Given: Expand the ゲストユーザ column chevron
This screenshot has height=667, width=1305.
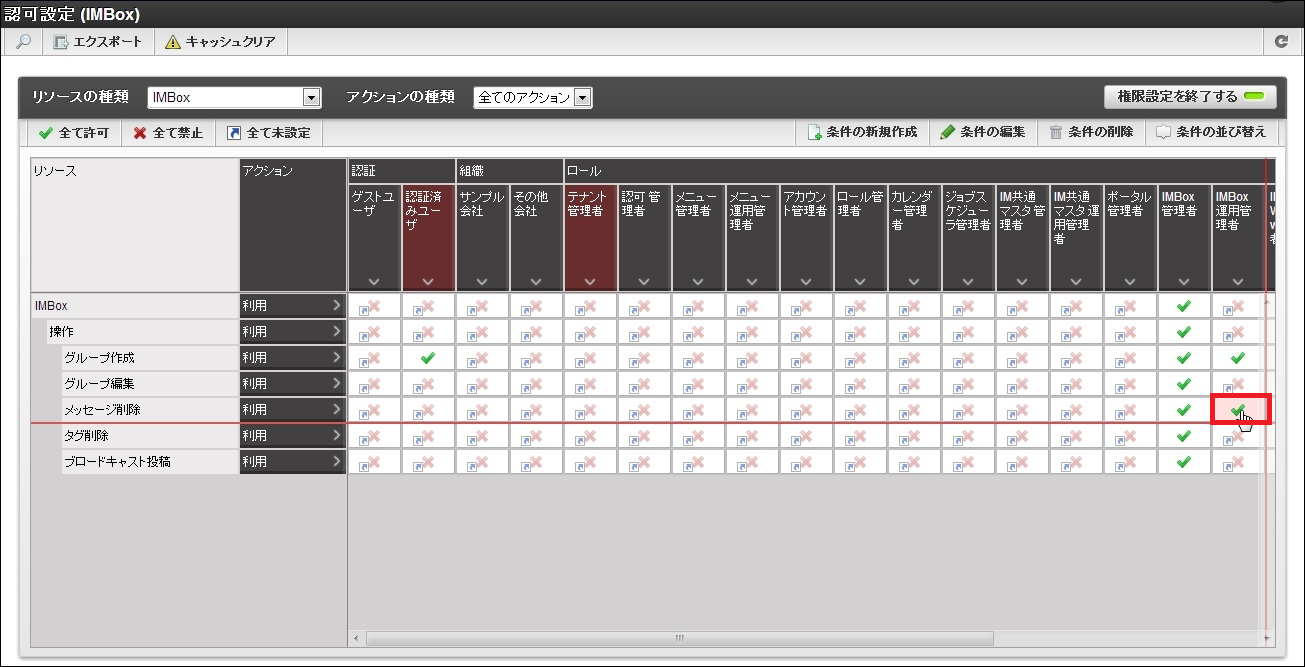Looking at the screenshot, I should click(374, 282).
